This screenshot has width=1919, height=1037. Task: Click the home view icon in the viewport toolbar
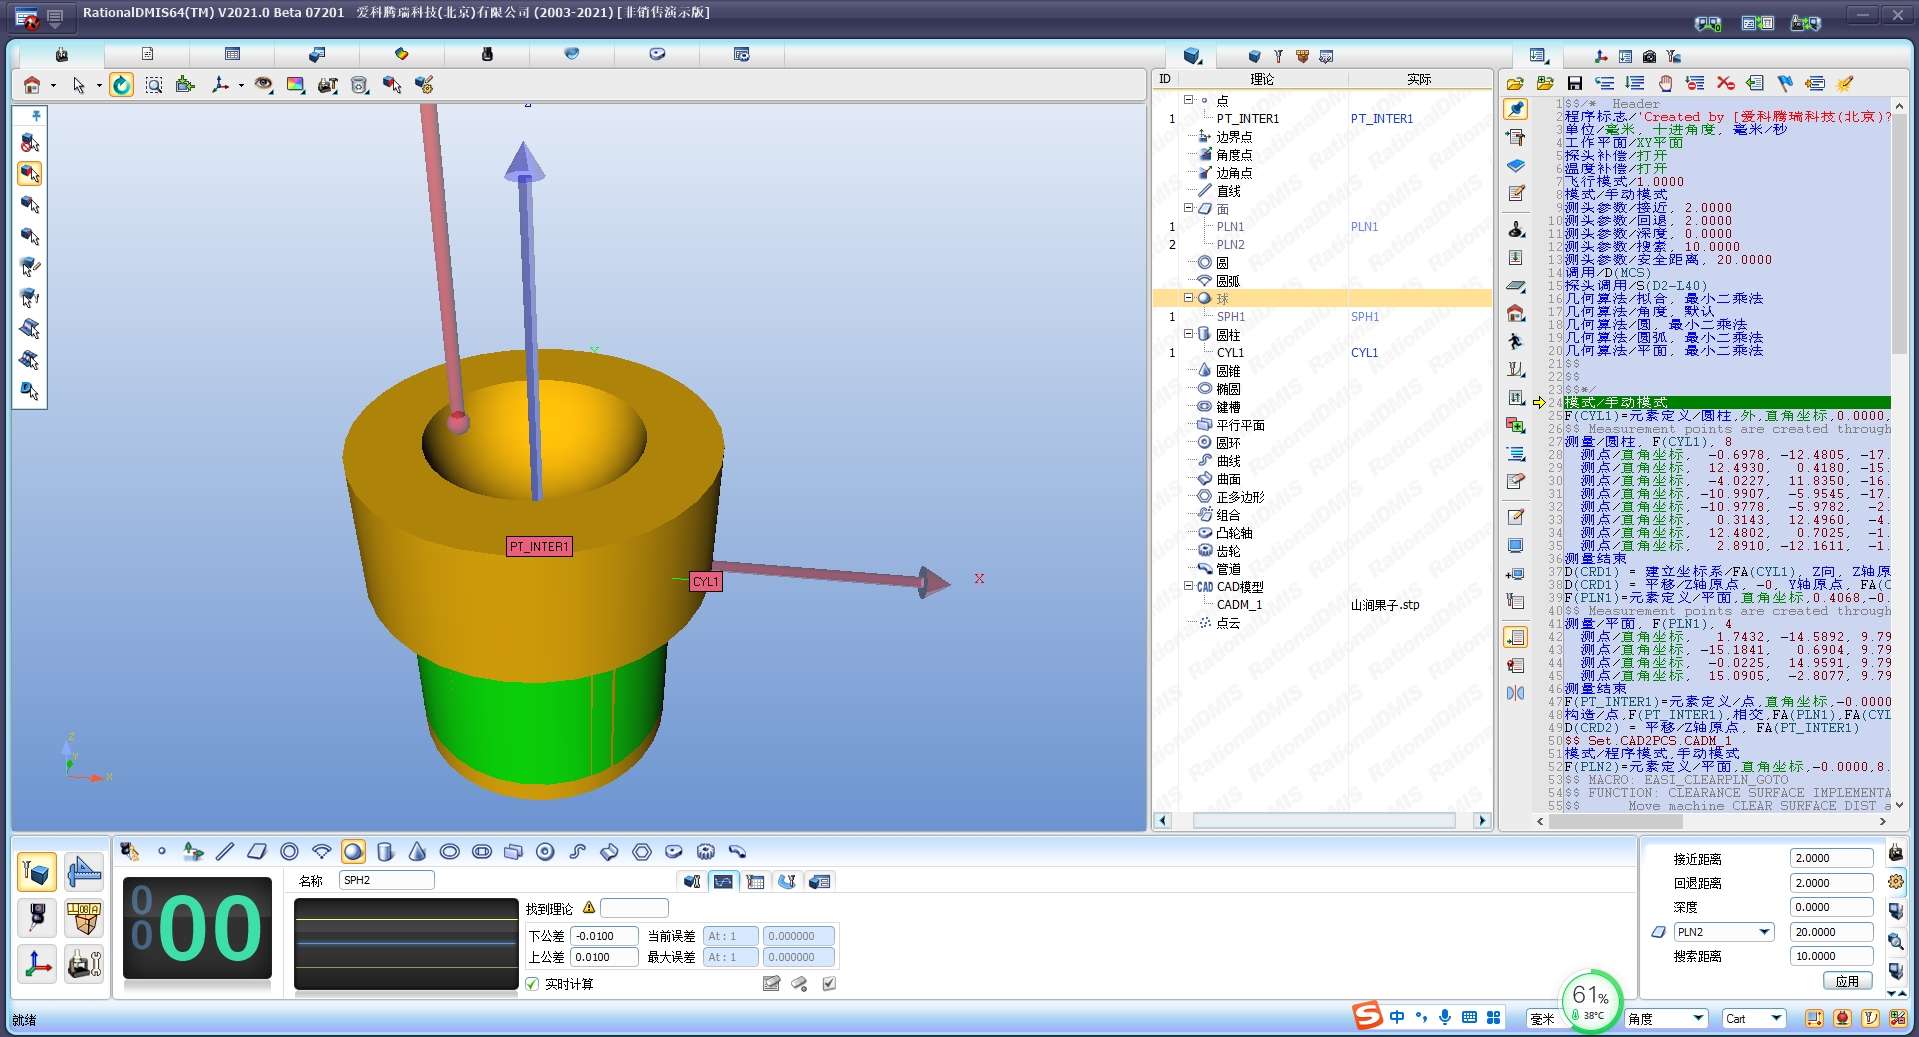[32, 86]
